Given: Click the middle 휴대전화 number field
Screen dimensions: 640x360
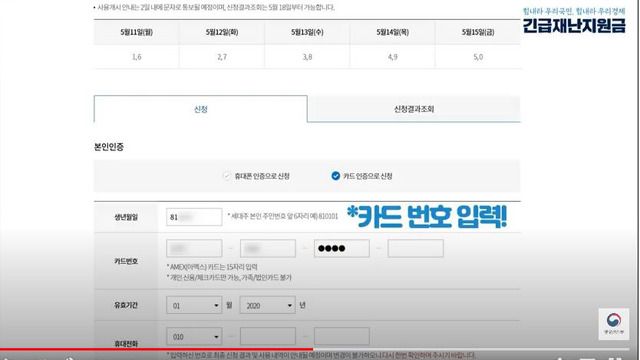Looking at the screenshot, I should click(x=268, y=337).
